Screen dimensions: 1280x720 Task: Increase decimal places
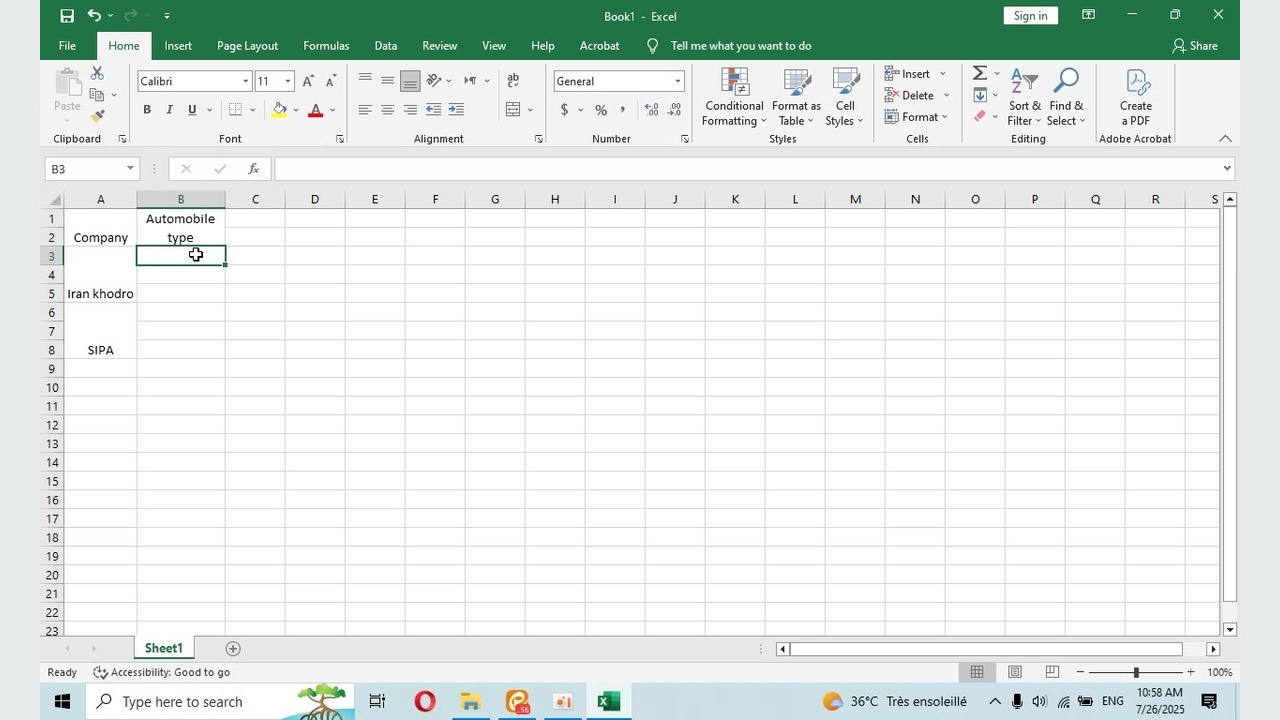click(x=652, y=110)
